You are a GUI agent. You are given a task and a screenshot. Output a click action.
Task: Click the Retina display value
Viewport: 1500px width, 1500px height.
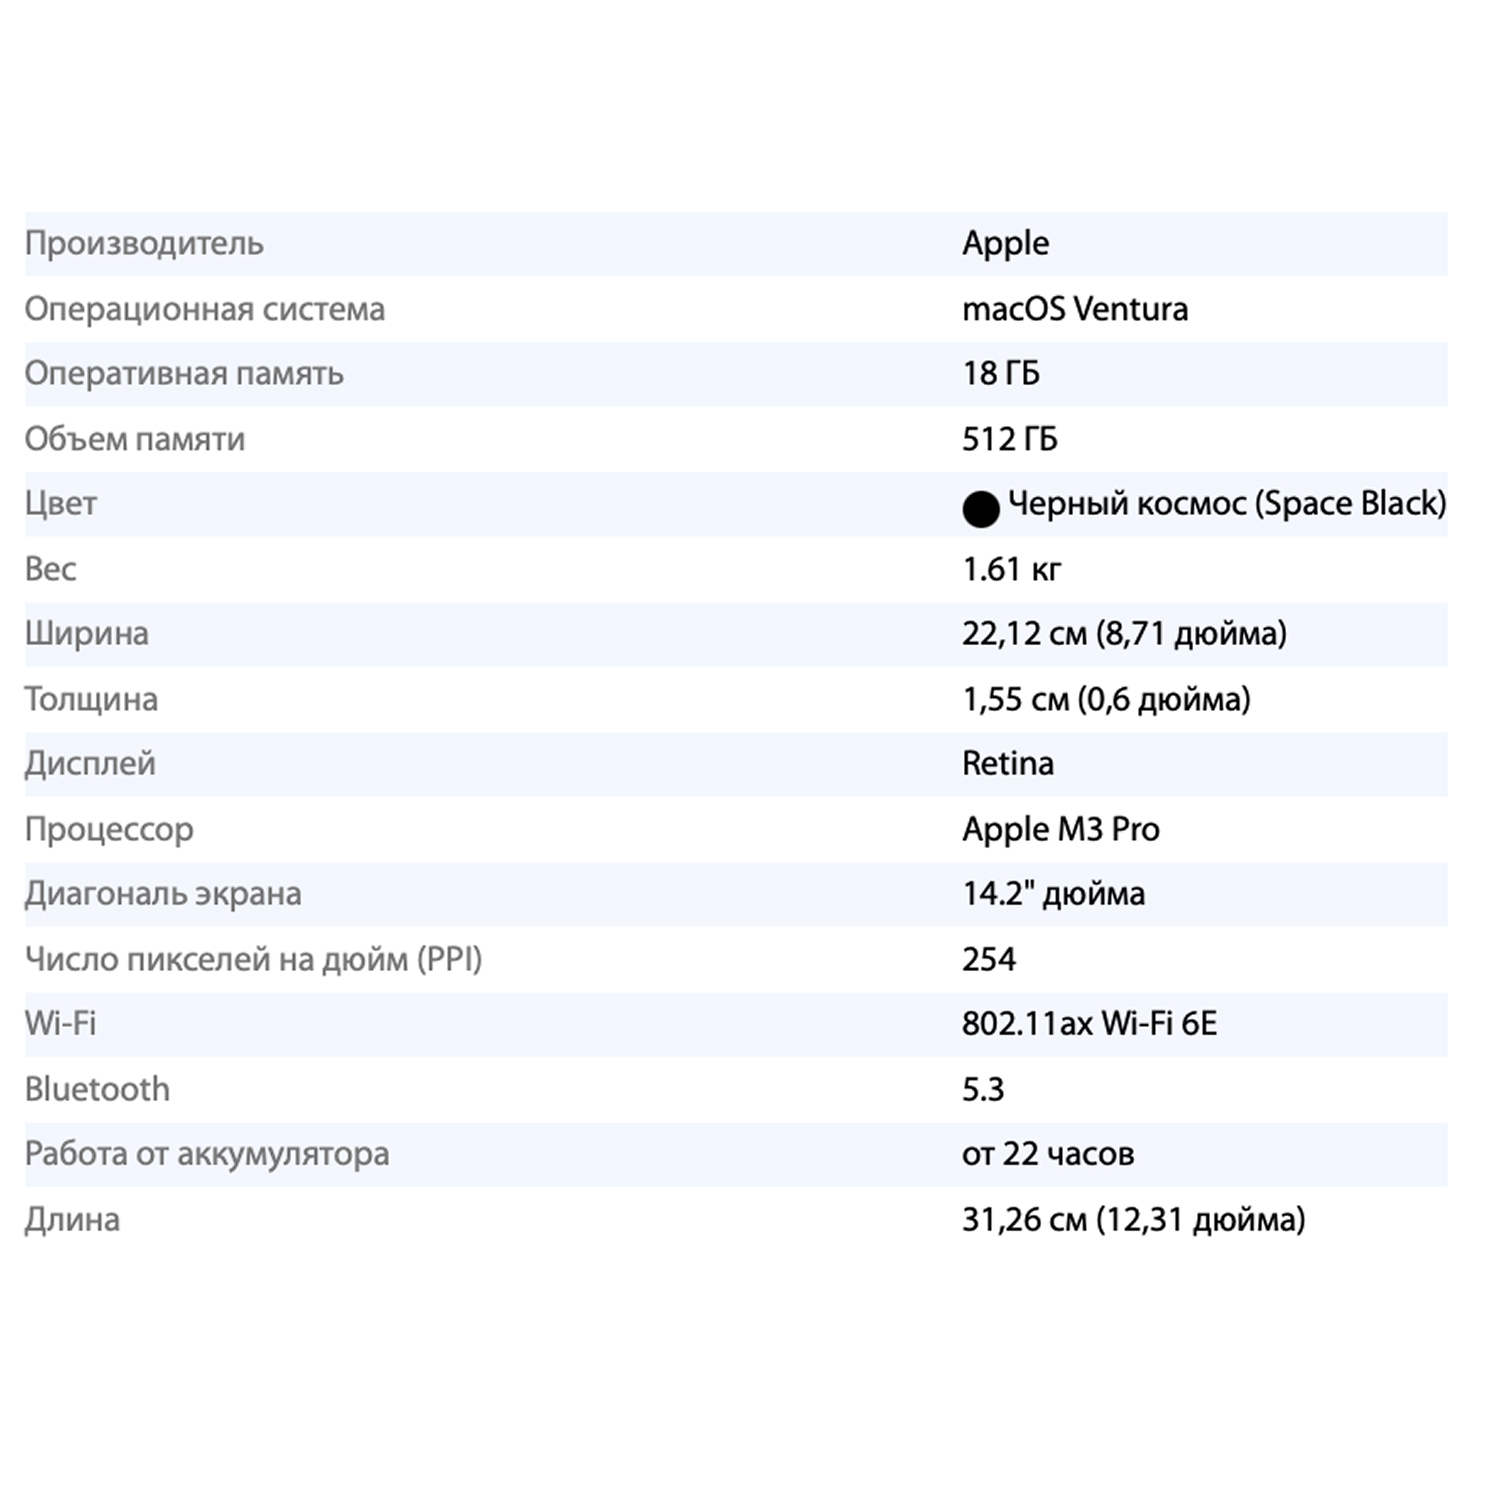1007,764
